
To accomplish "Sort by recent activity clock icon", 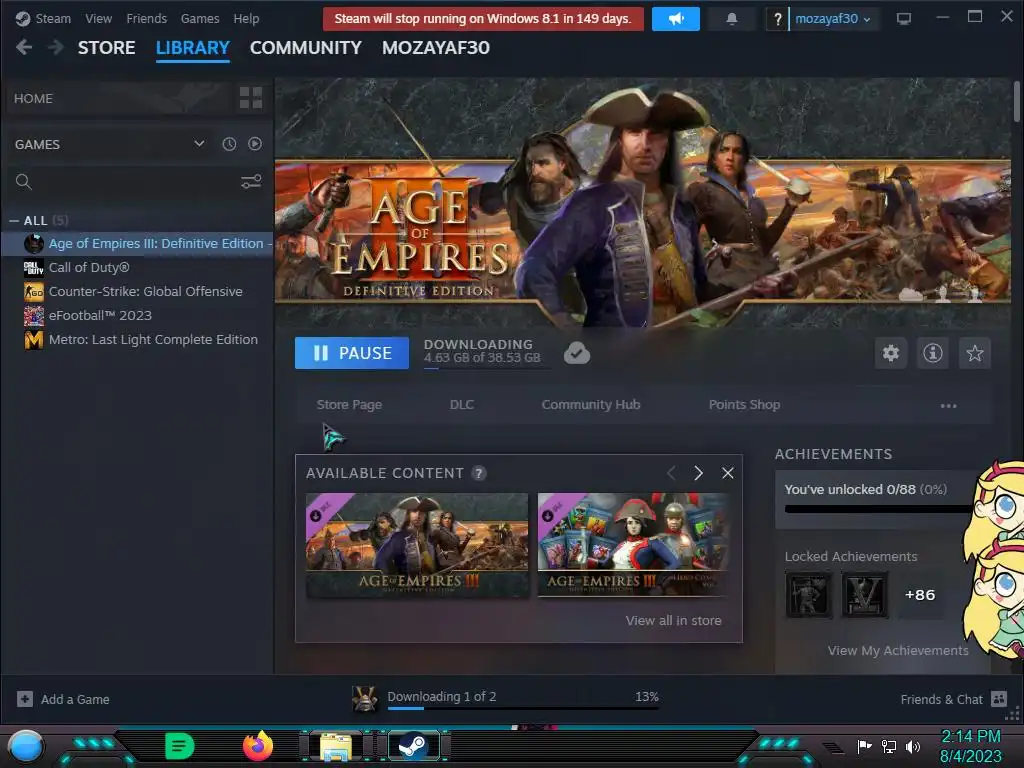I will pos(229,144).
